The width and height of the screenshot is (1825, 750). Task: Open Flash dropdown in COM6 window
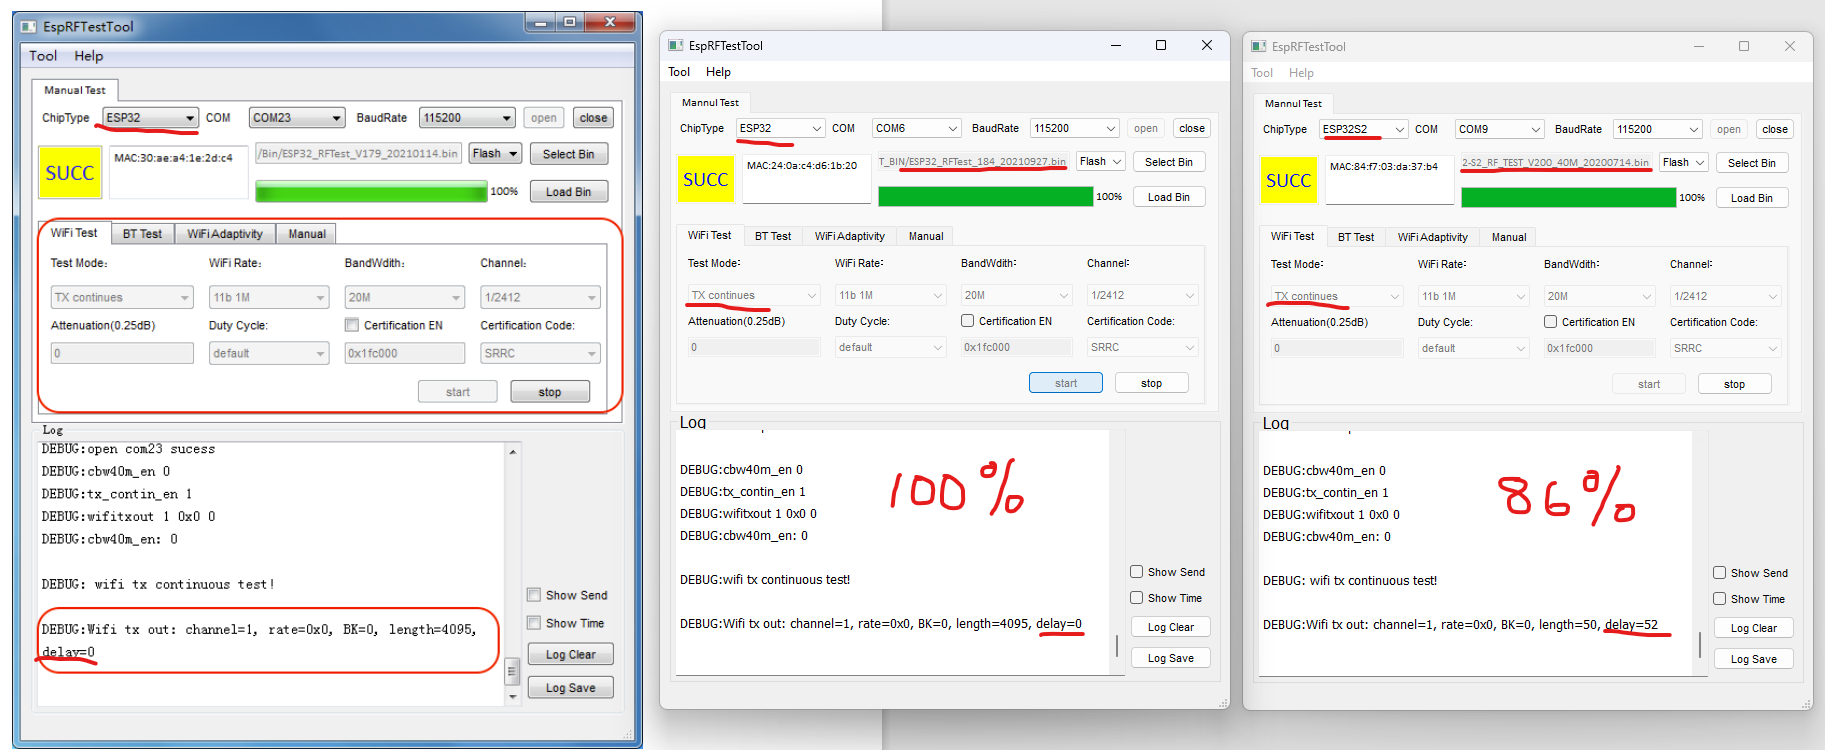(1102, 161)
